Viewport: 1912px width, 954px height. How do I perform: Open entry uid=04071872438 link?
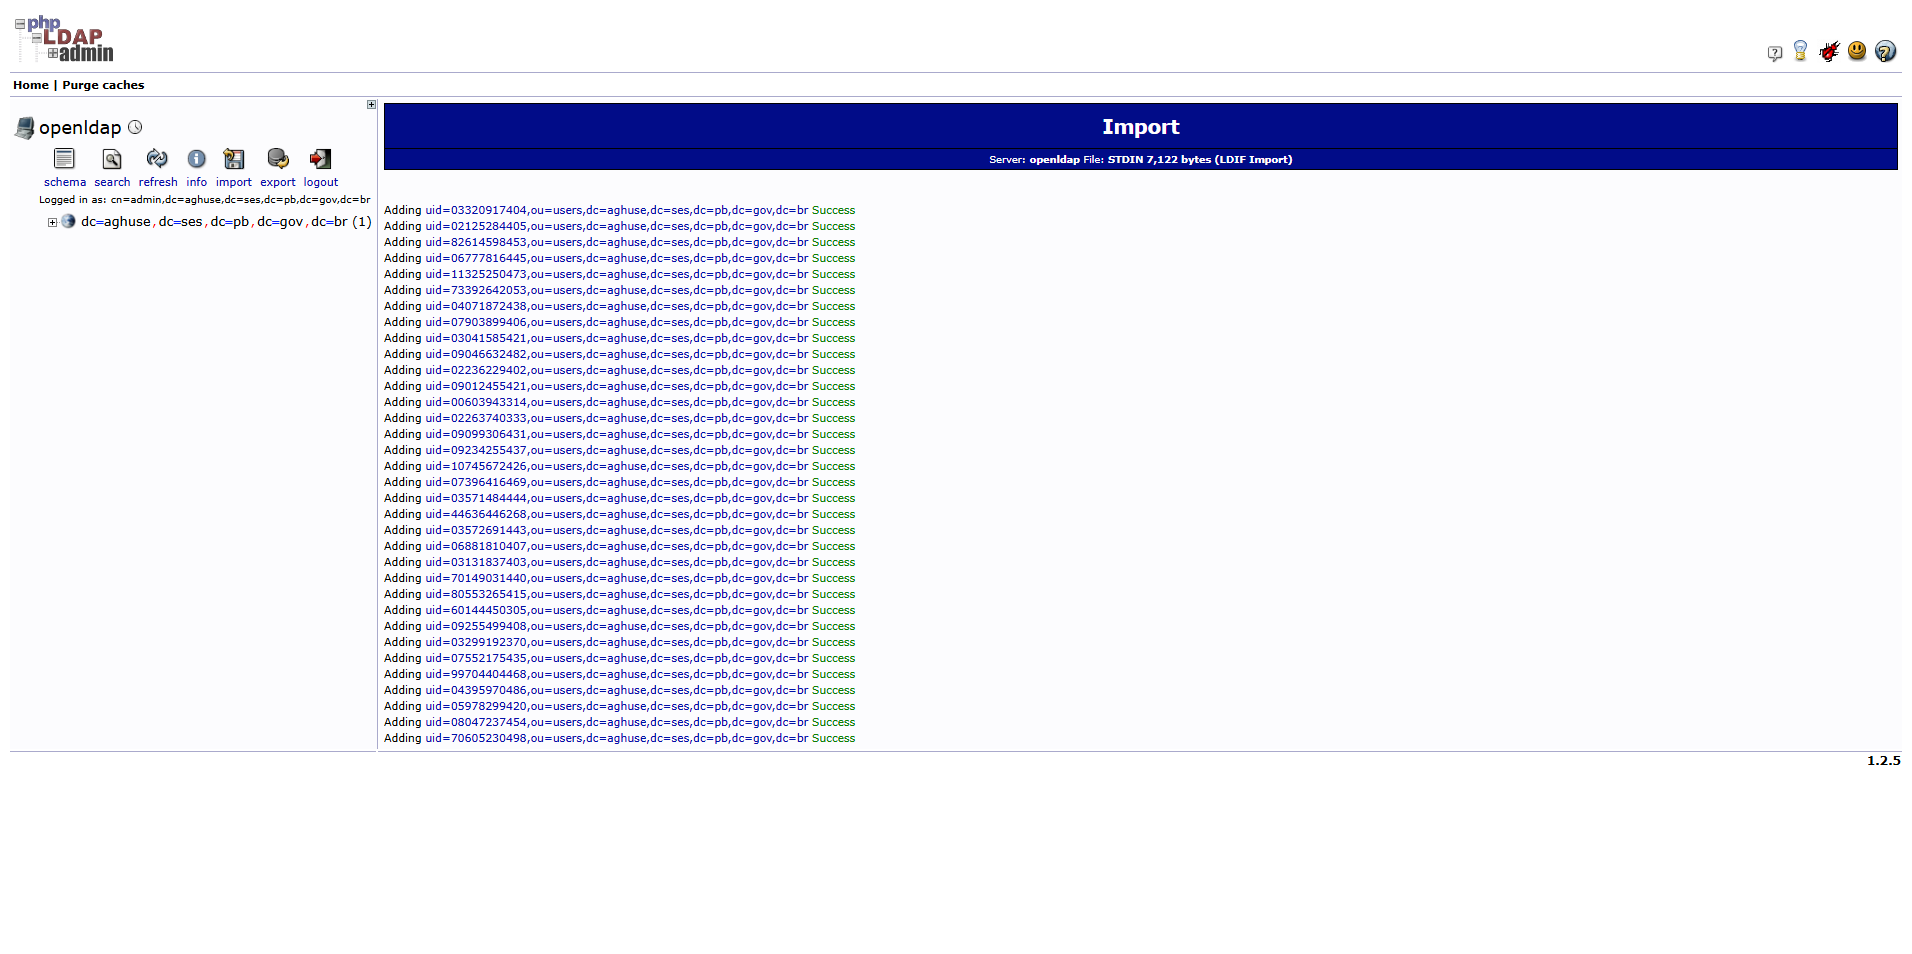(x=617, y=306)
